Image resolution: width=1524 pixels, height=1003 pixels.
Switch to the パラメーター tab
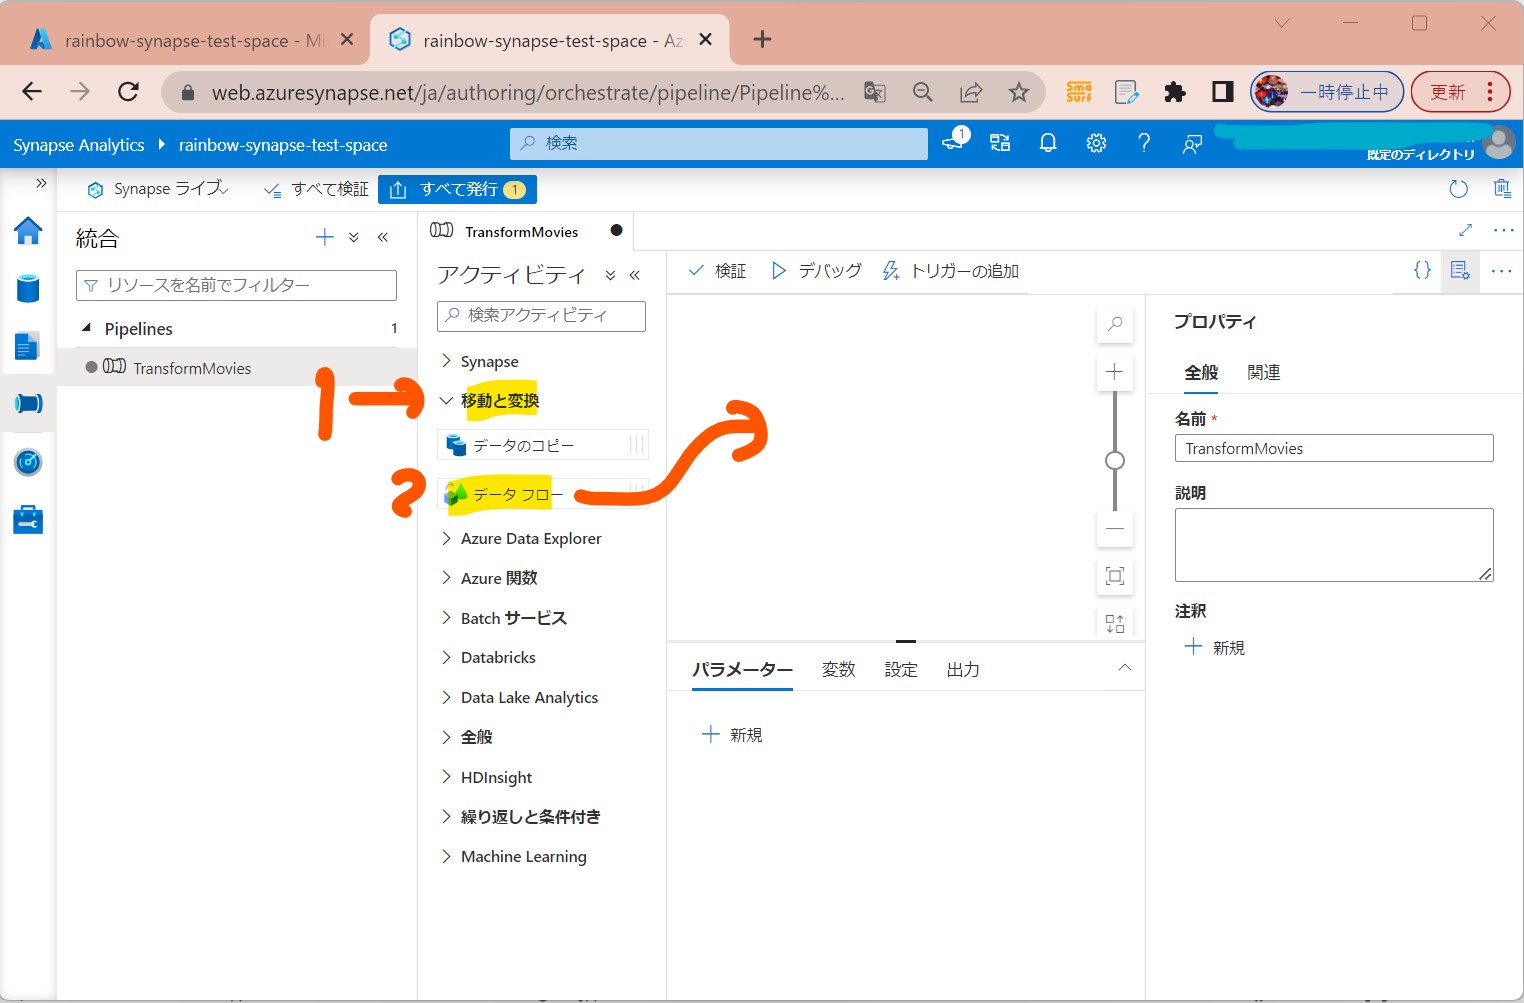[742, 670]
